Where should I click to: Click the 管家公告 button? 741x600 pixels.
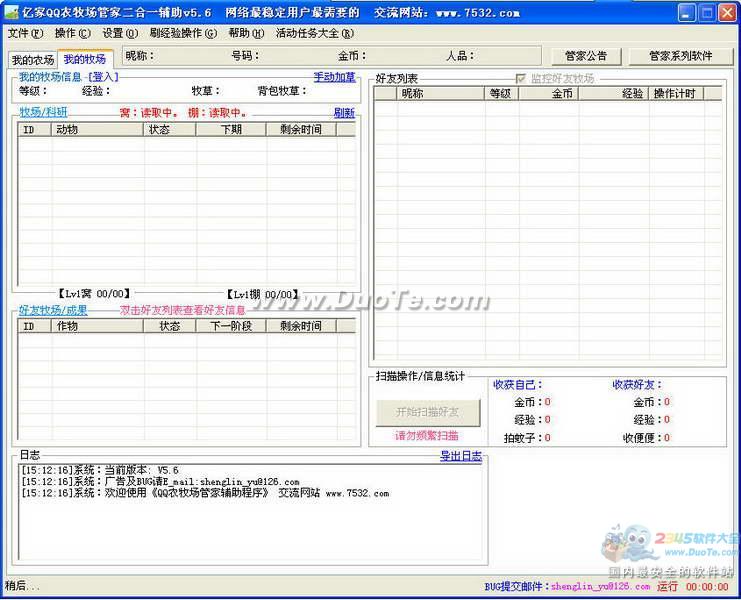pos(586,56)
